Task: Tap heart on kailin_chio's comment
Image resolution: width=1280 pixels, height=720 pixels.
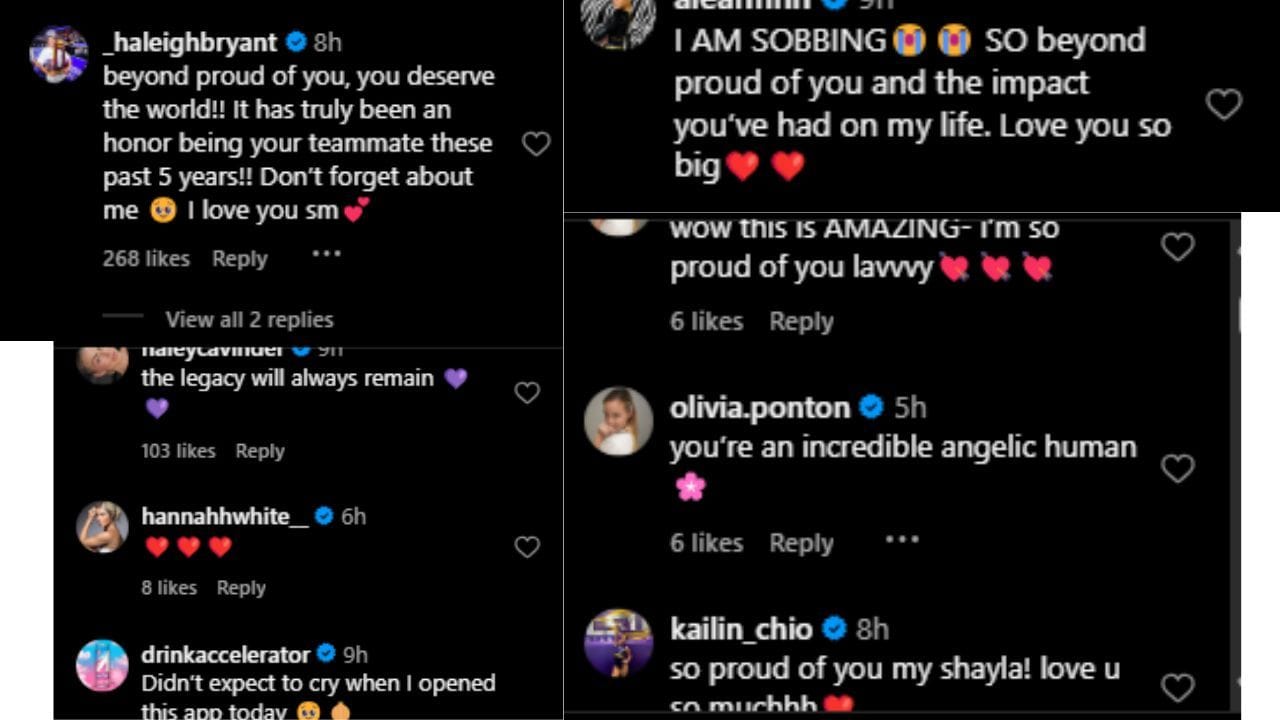Action: 1177,686
